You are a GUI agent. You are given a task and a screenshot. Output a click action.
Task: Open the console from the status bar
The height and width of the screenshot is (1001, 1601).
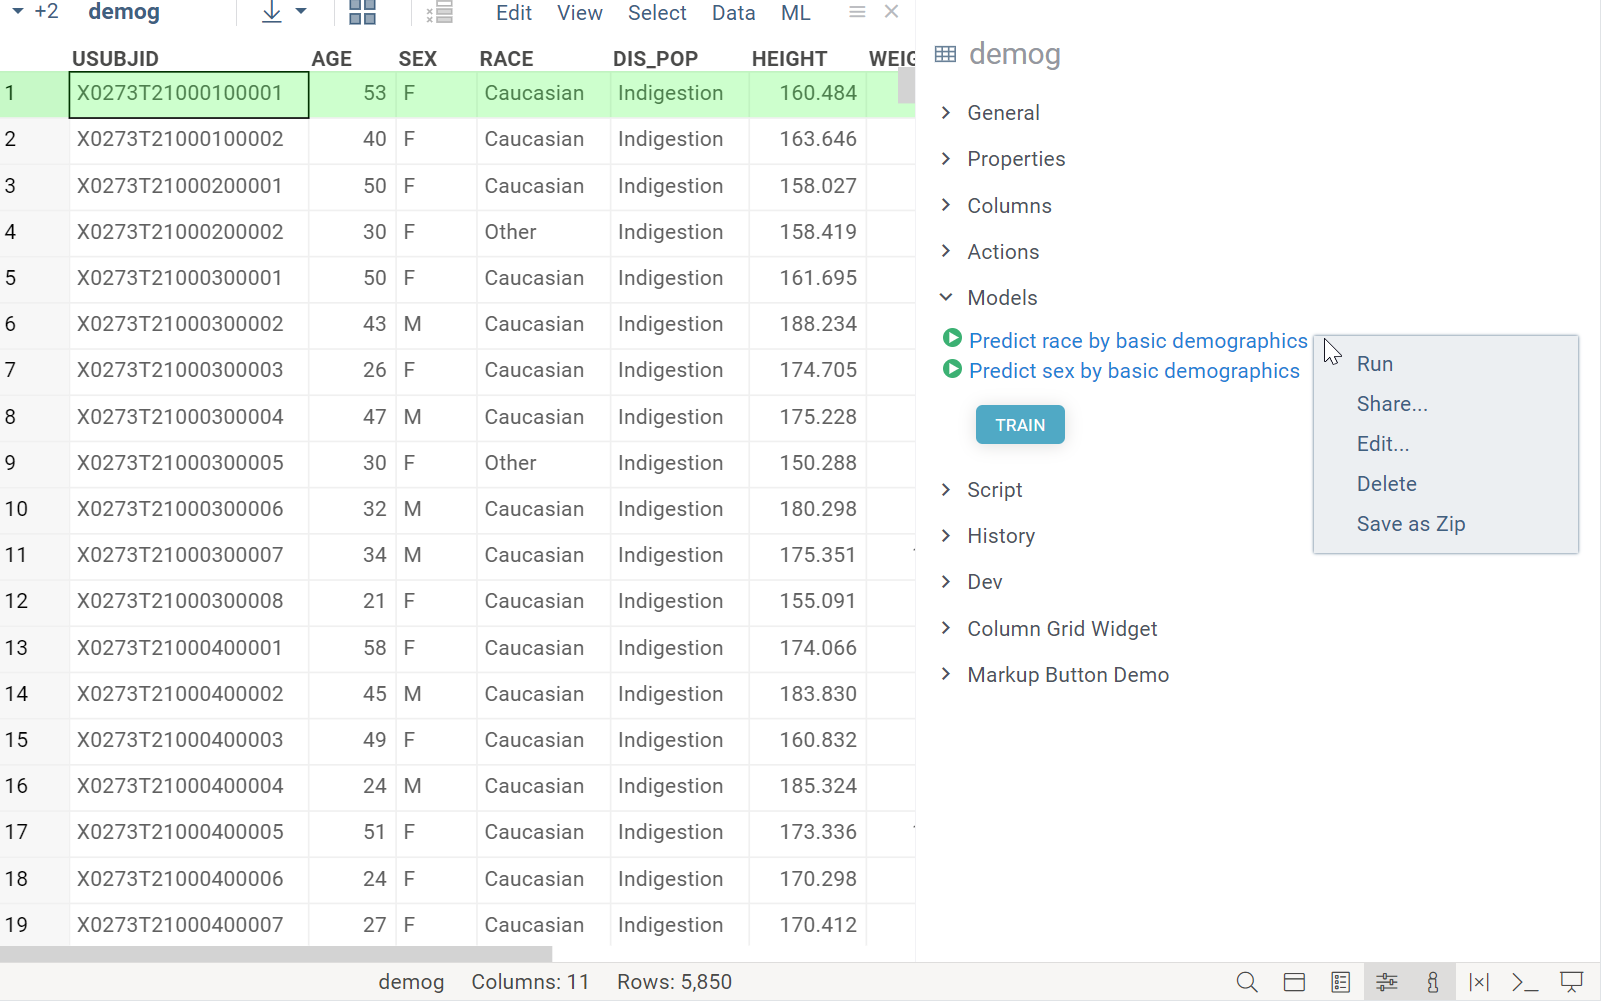[1524, 982]
